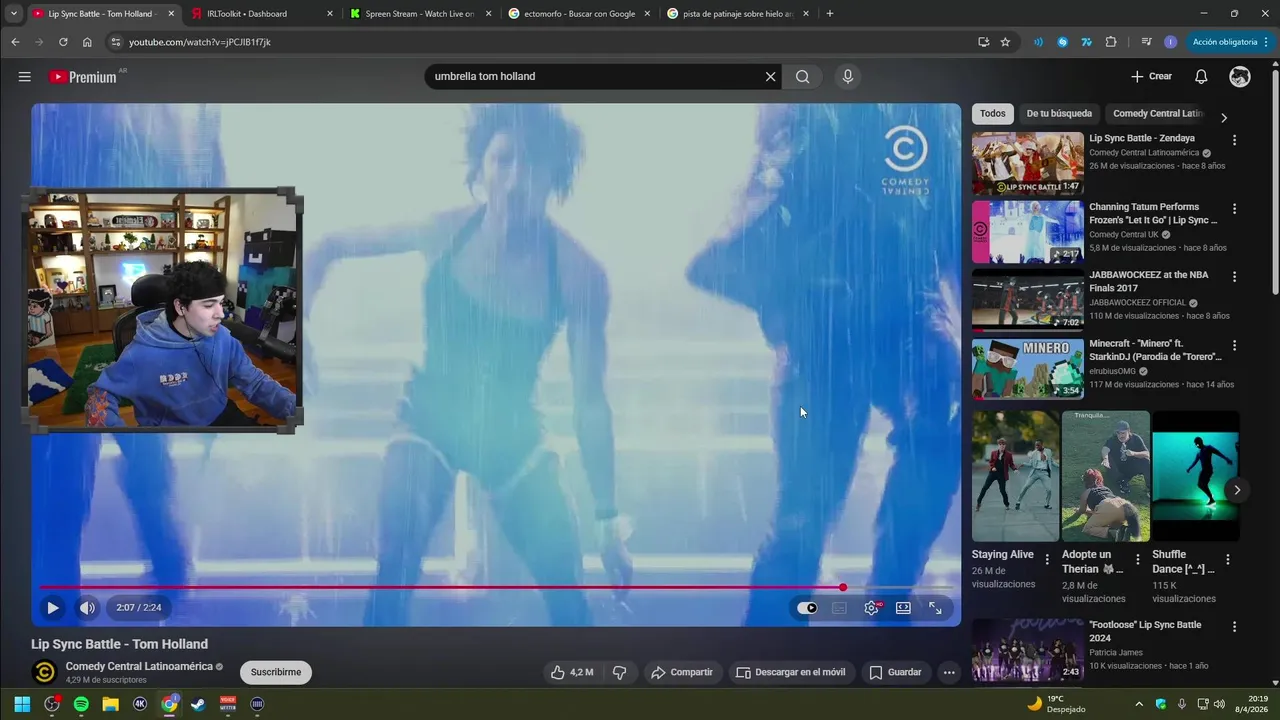Screen dimensions: 1280x720
Task: Click the magnifier search button
Action: click(x=803, y=77)
